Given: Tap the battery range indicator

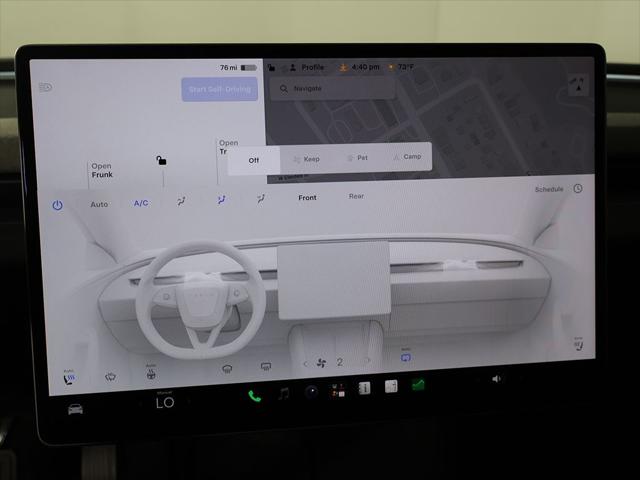Looking at the screenshot, I should pyautogui.click(x=238, y=67).
